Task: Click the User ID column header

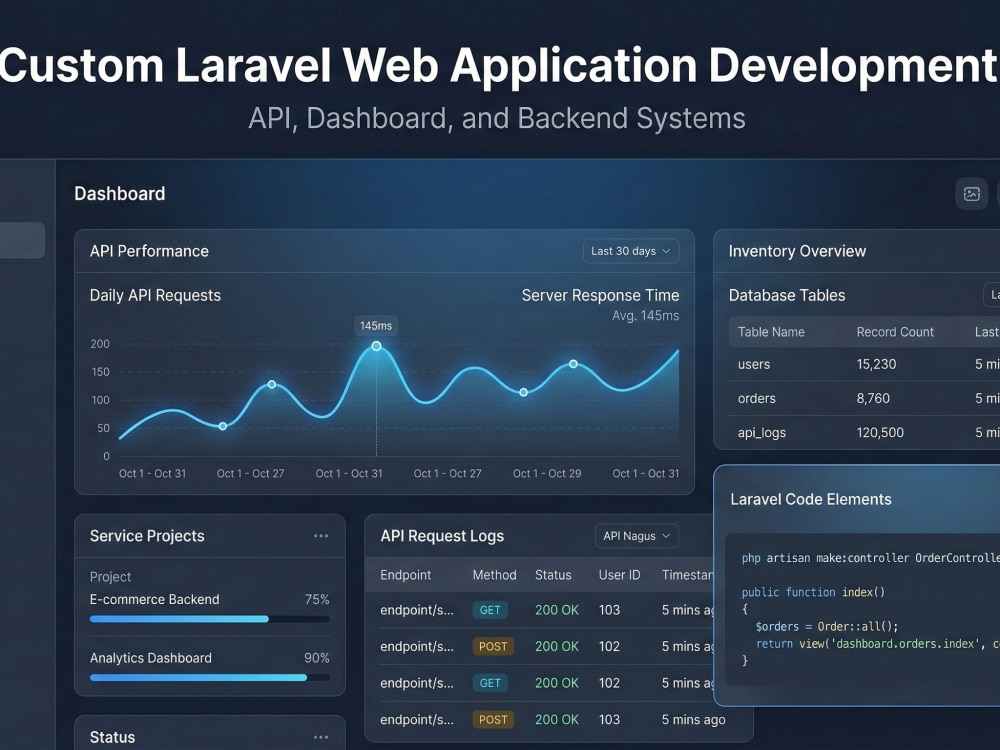Action: pyautogui.click(x=619, y=575)
